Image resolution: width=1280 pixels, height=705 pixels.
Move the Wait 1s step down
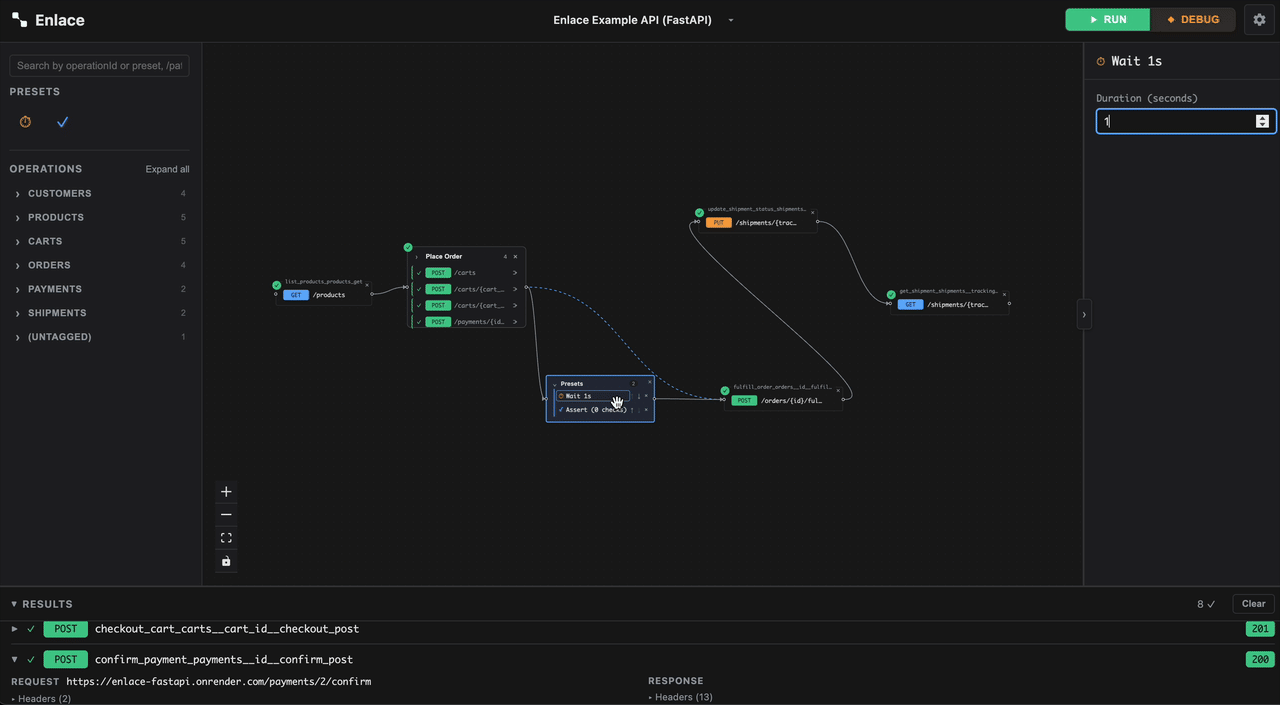(639, 396)
